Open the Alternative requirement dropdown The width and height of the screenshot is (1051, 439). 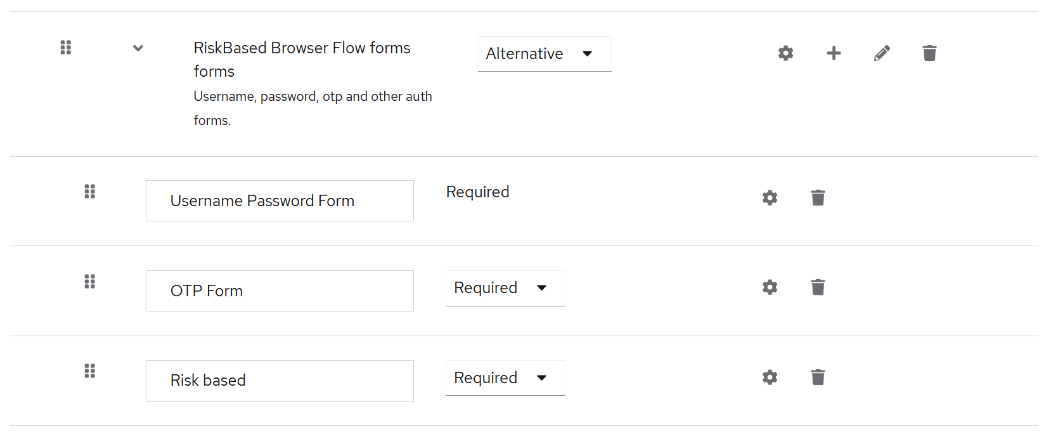(544, 54)
